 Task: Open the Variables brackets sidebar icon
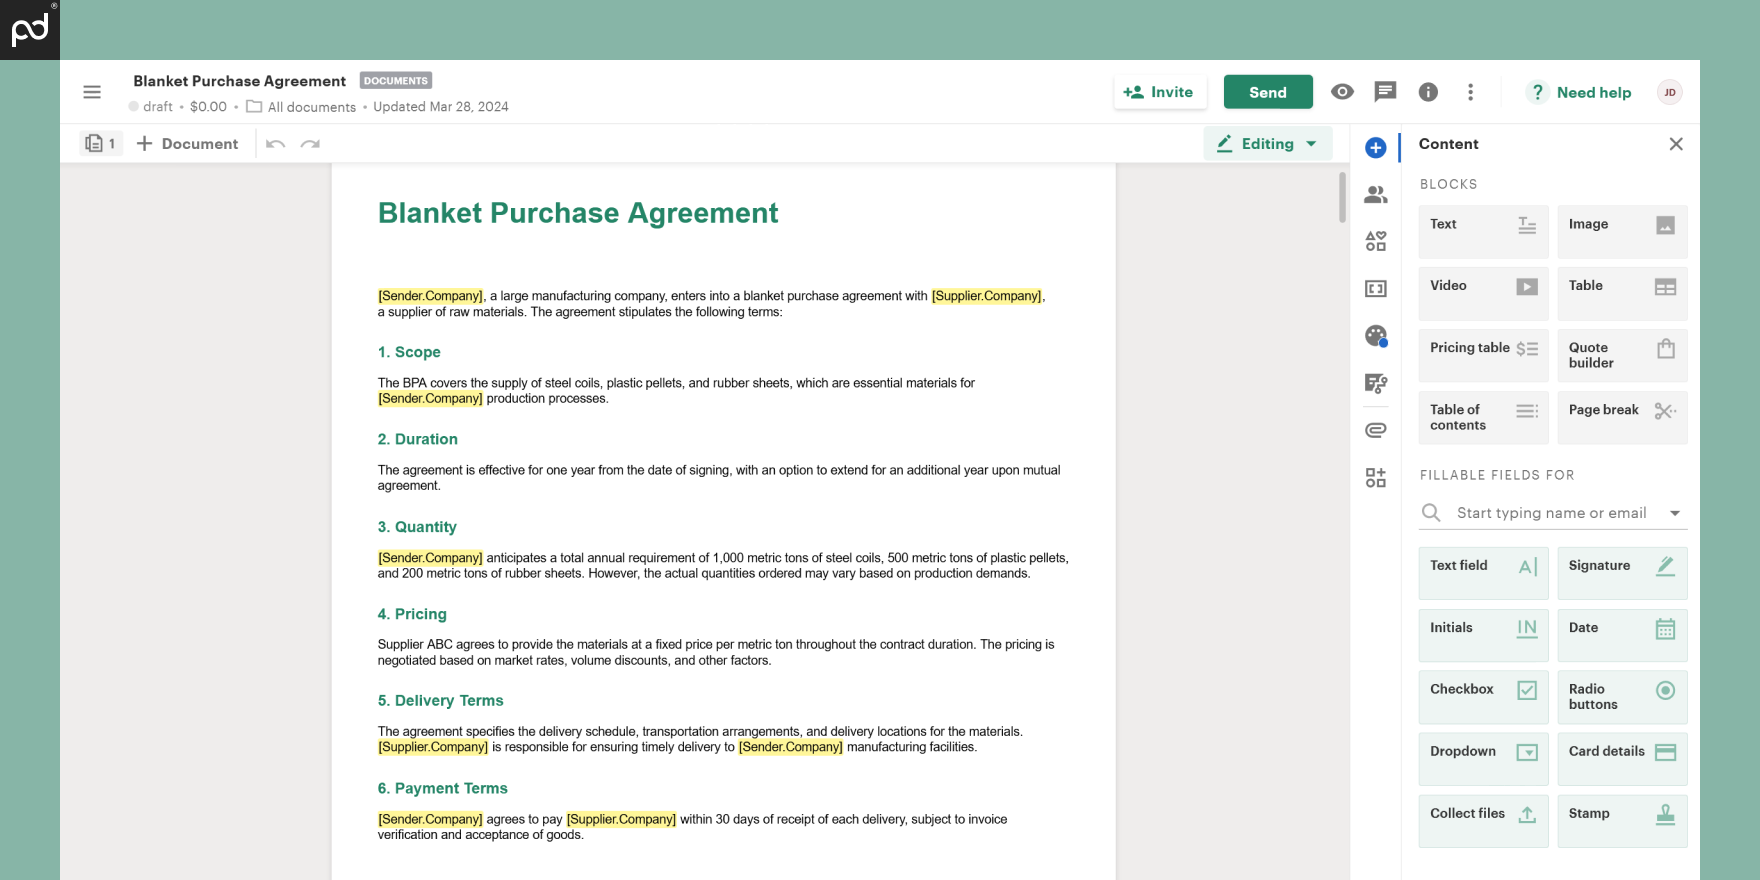click(x=1376, y=289)
